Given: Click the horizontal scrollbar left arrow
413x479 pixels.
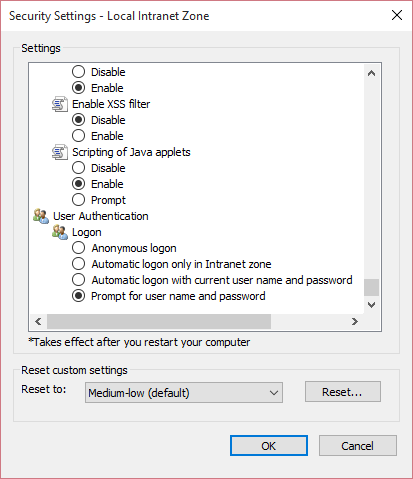Looking at the screenshot, I should click(38, 321).
